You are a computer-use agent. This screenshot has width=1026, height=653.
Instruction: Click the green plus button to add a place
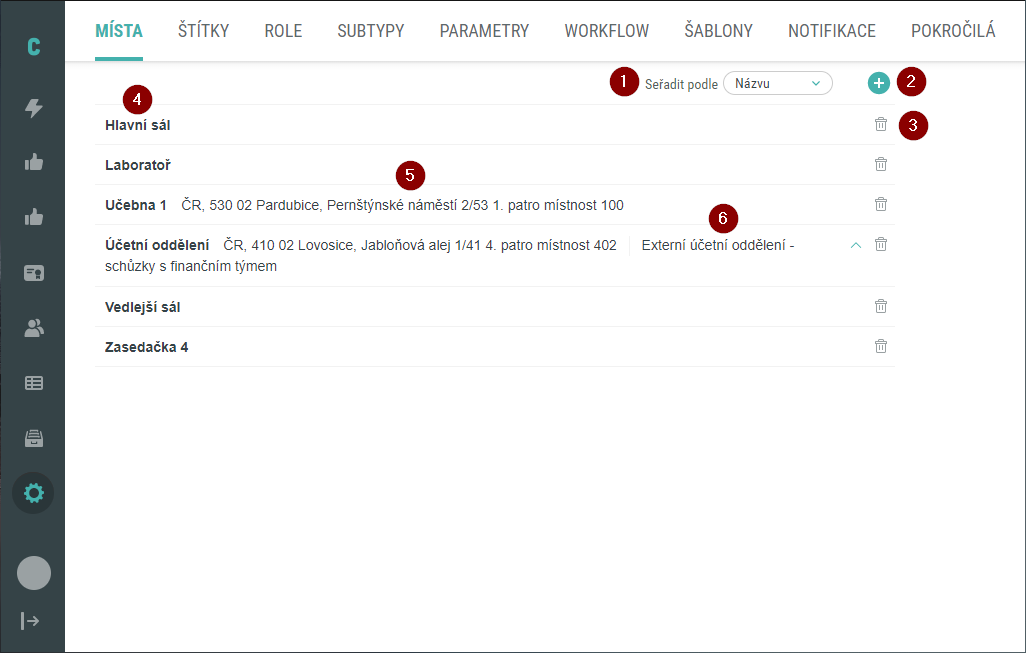[878, 83]
